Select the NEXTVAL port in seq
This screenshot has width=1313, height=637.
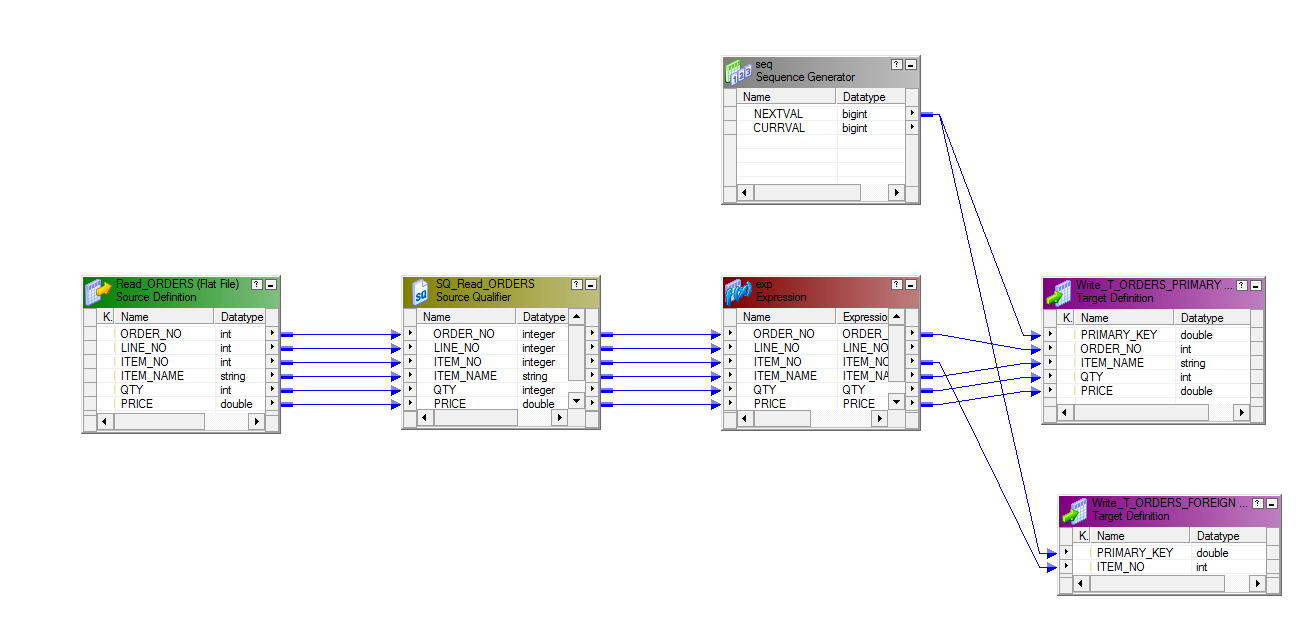pyautogui.click(x=778, y=114)
